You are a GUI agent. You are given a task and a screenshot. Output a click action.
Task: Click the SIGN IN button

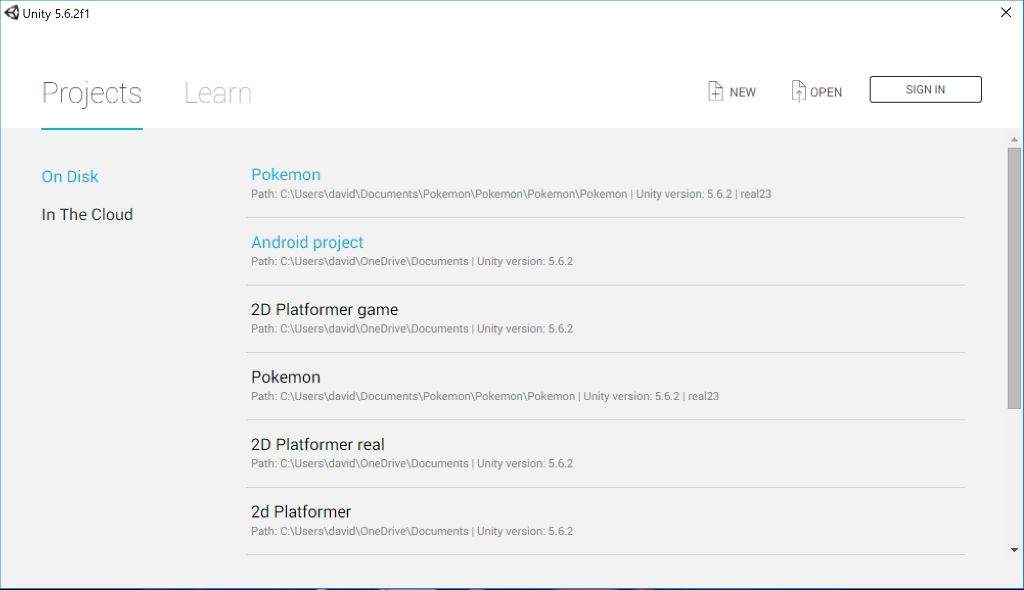925,90
